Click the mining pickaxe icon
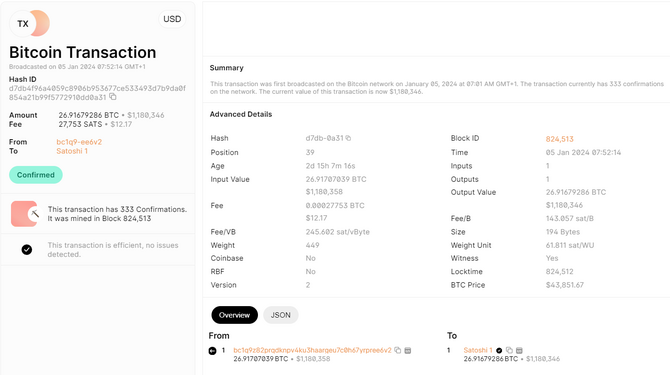The image size is (670, 375). point(35,214)
